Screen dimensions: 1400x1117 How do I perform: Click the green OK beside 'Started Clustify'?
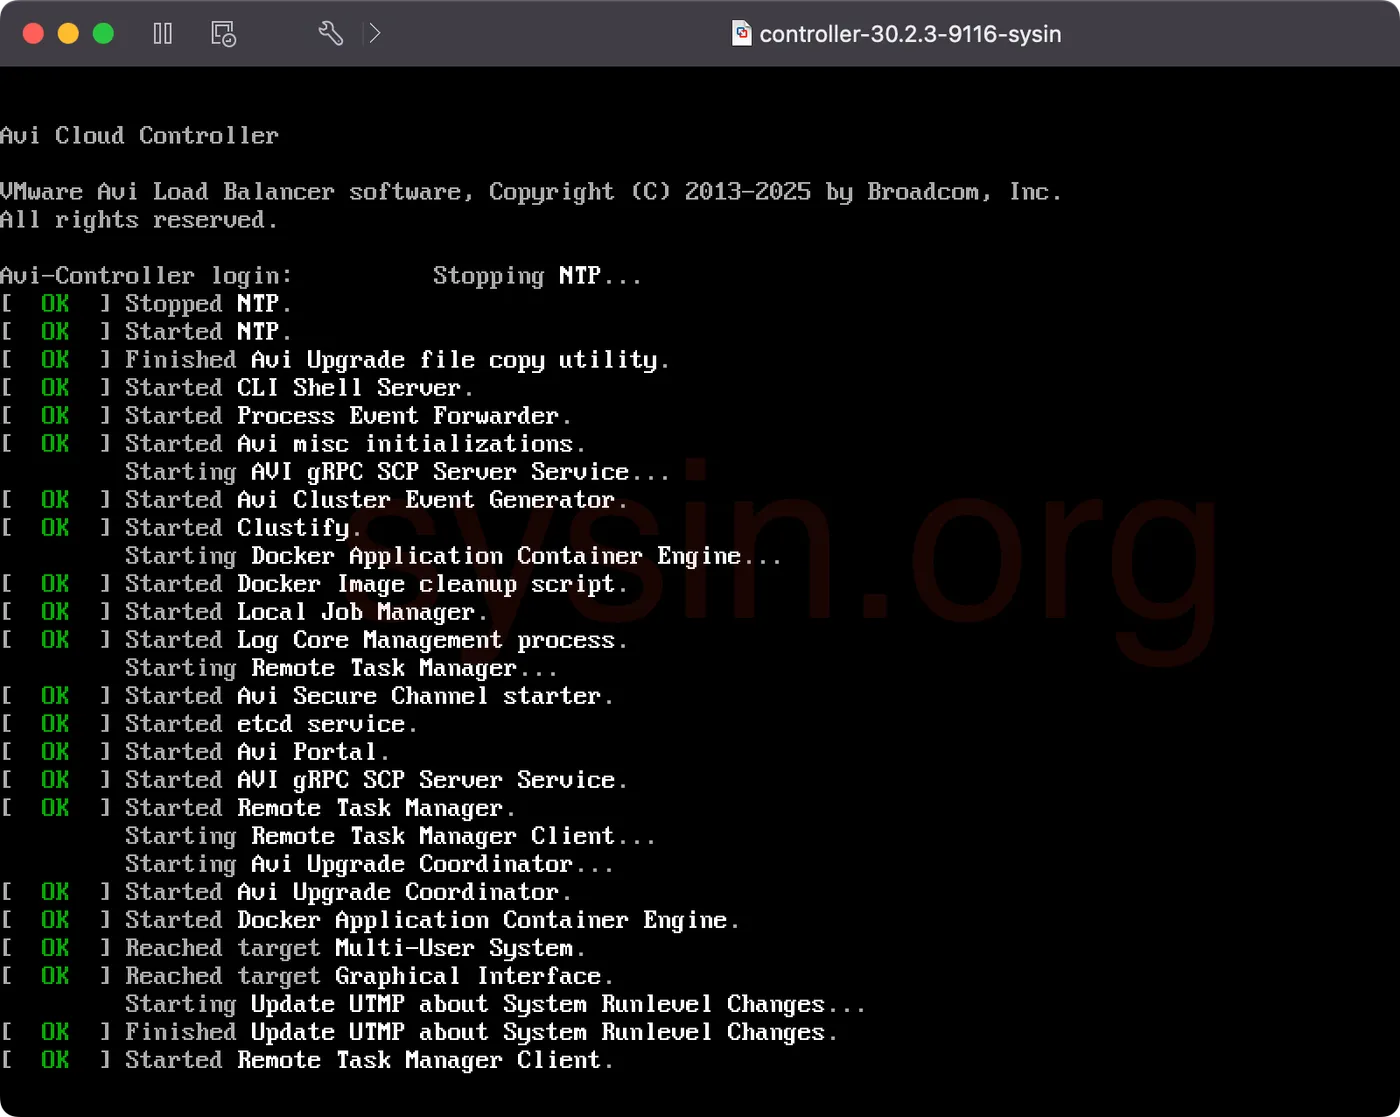click(x=55, y=528)
